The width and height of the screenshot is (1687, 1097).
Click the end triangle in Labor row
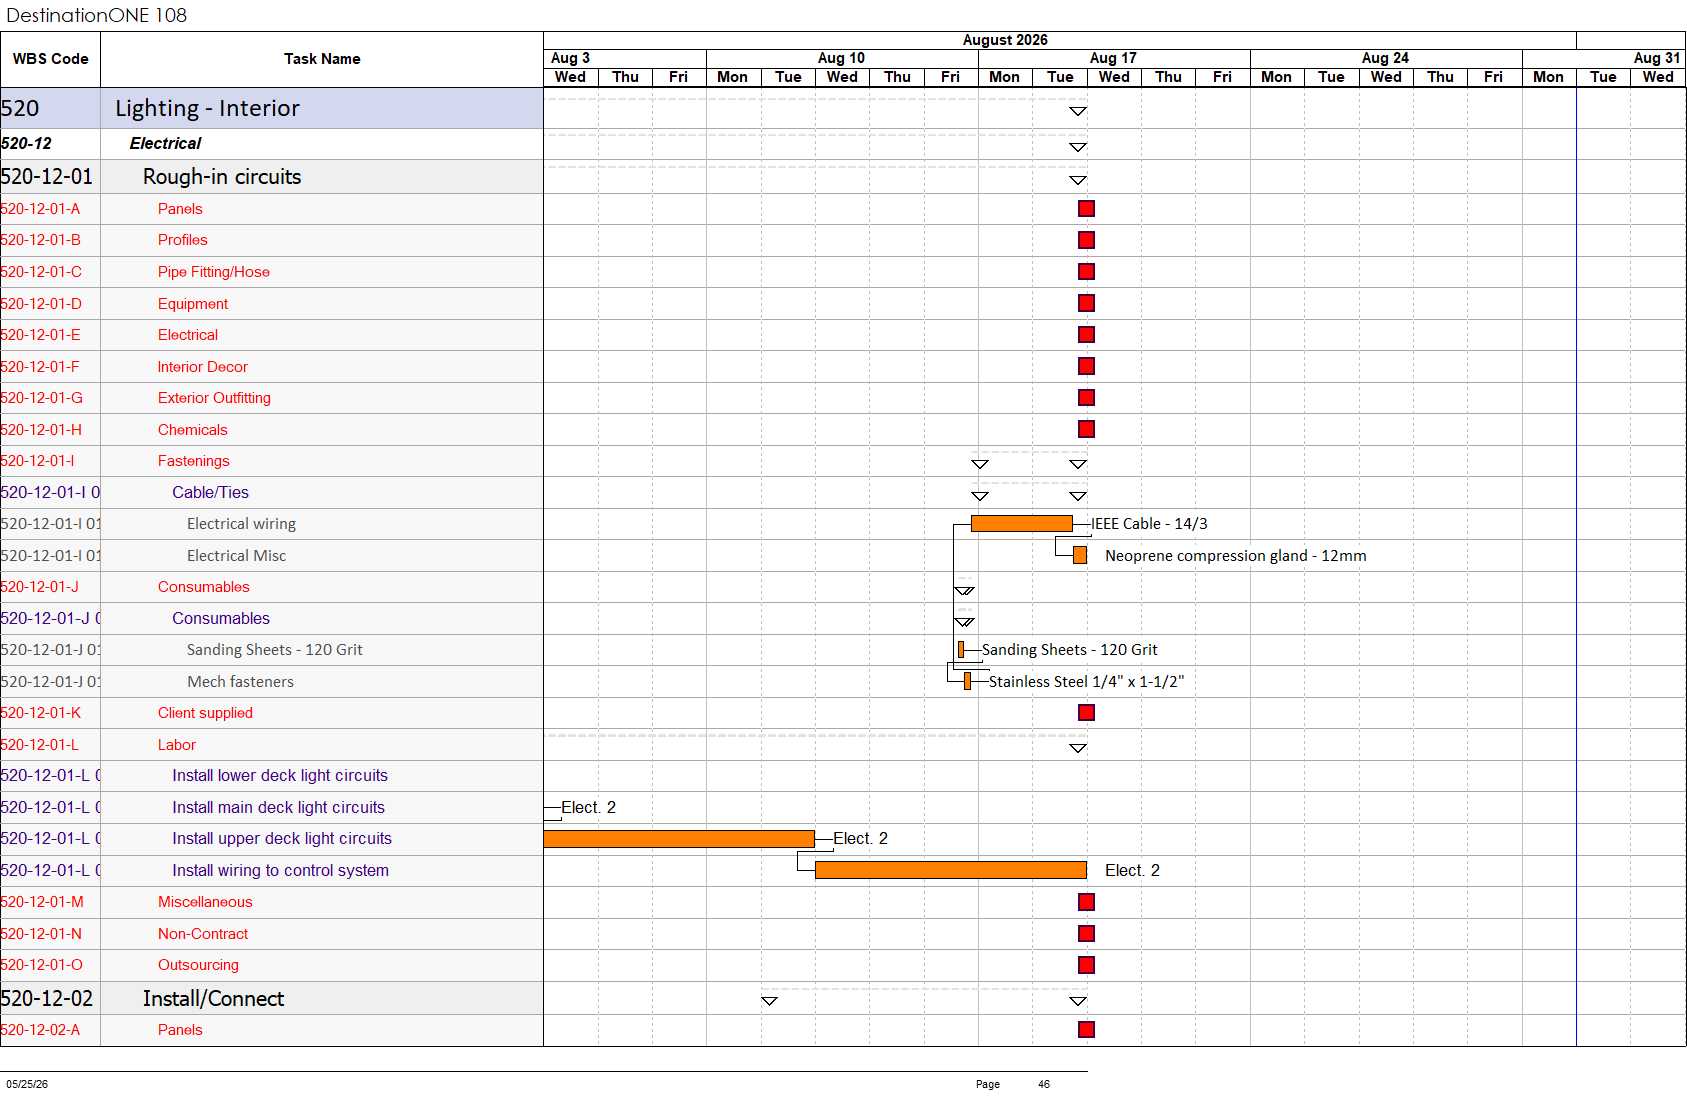point(1078,748)
